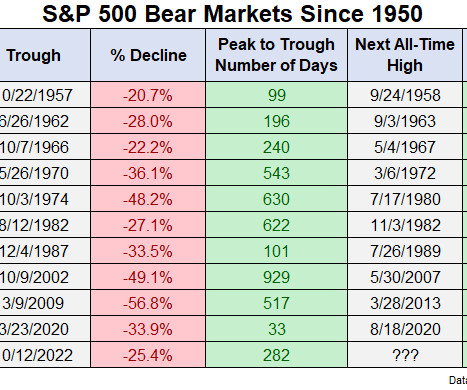The image size is (467, 390).
Task: Select the 7/17/1980 all-time high cell
Action: [x=405, y=199]
